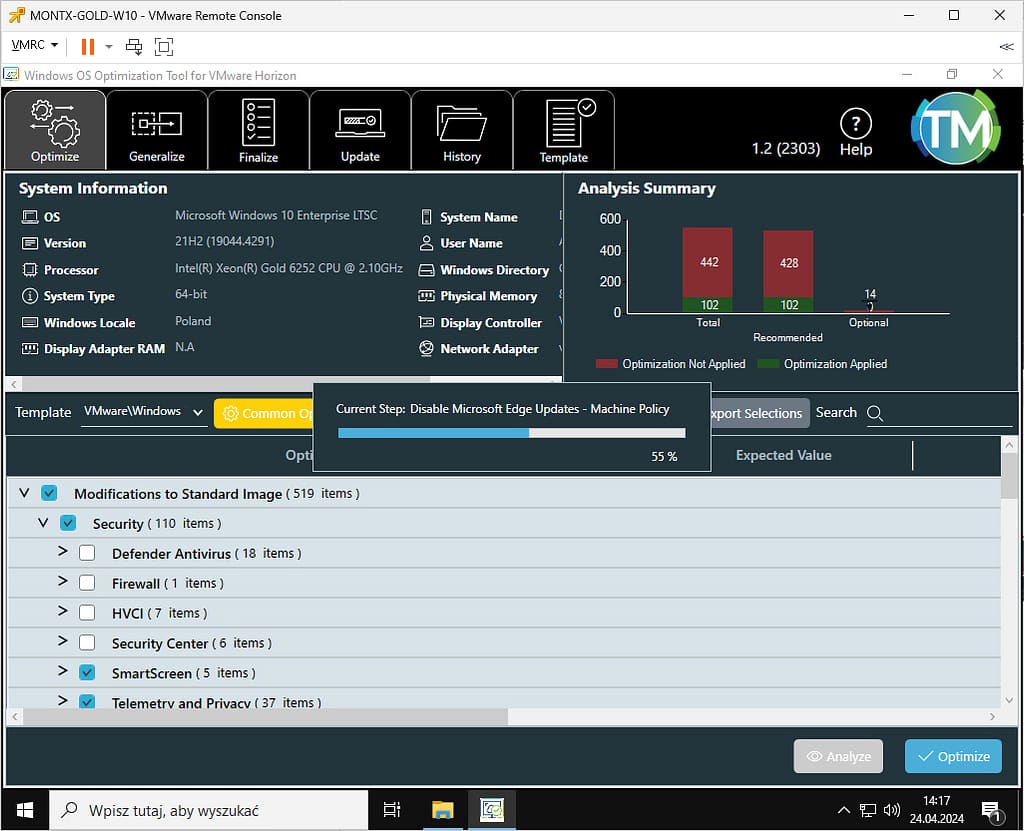
Task: Click the Optimize button at bottom right
Action: tap(954, 756)
